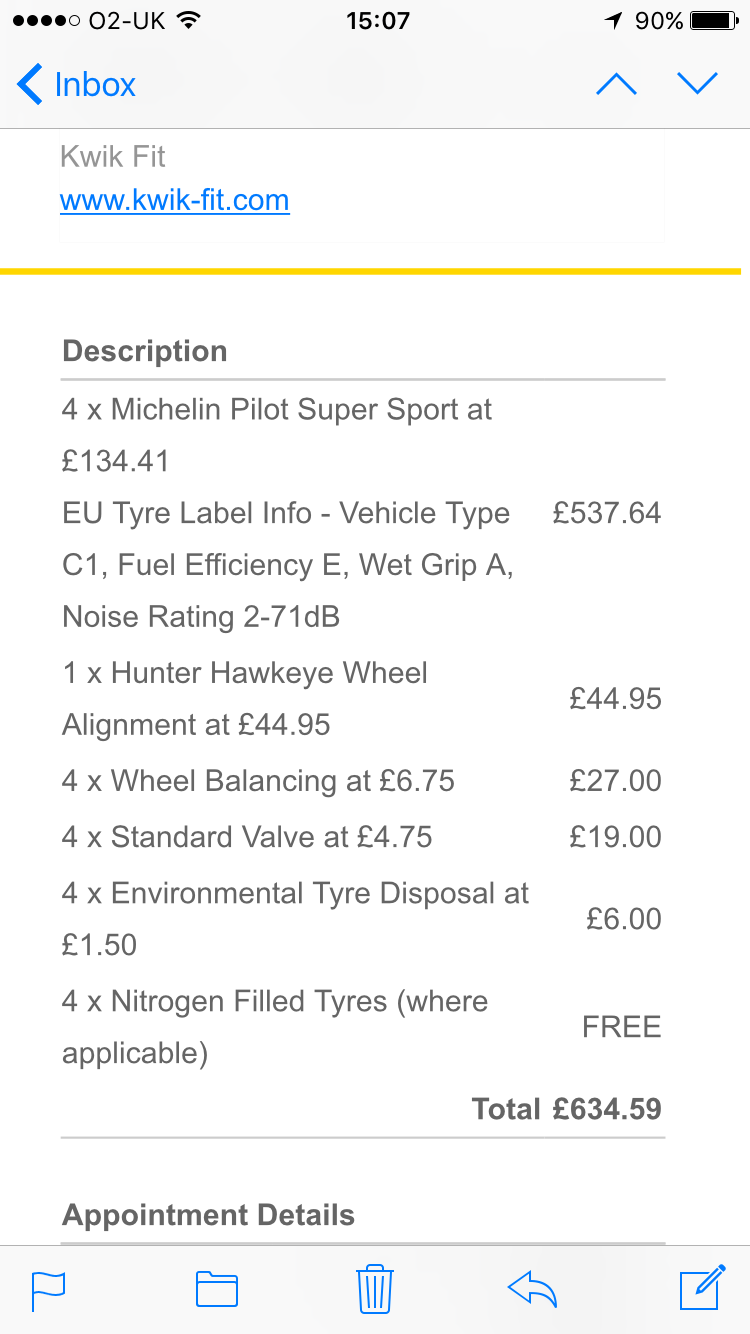Tap the Description heading
Screen dimensions: 750x1334
[145, 351]
